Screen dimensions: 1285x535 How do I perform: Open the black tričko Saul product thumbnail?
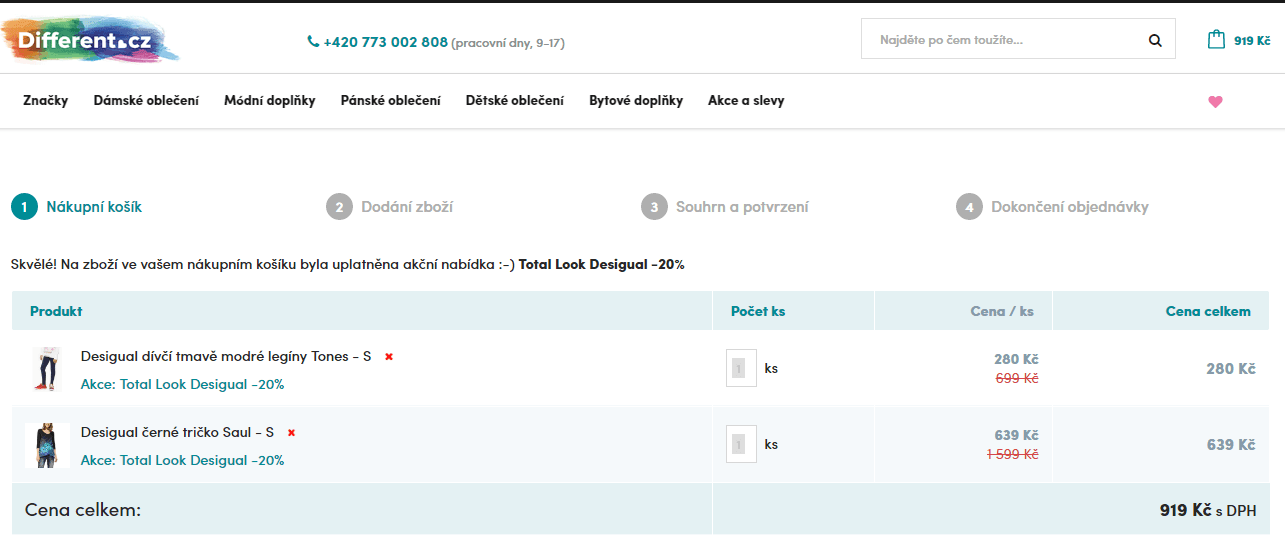[48, 445]
